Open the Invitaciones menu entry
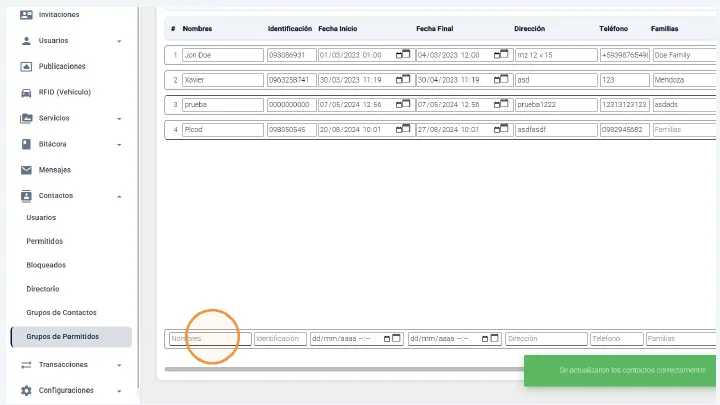Viewport: 720px width, 405px height. (59, 15)
